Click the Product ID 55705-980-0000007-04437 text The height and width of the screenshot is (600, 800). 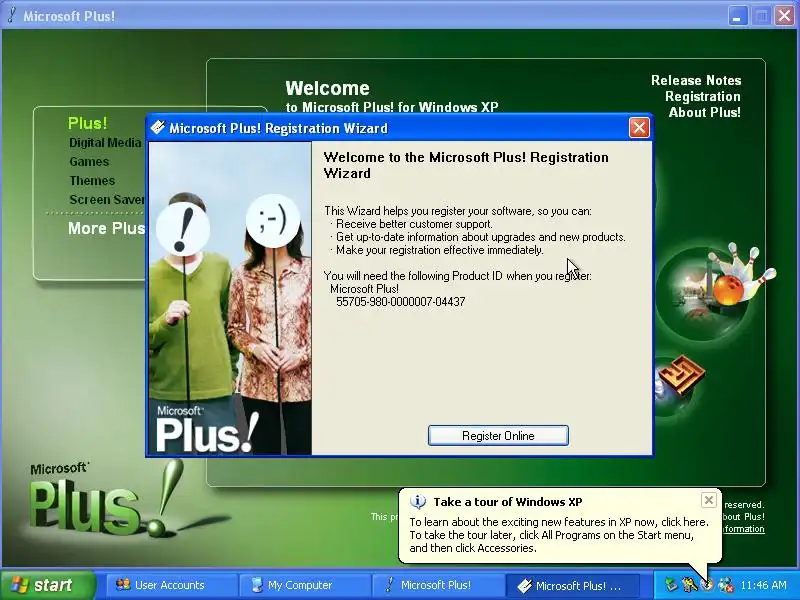401,302
